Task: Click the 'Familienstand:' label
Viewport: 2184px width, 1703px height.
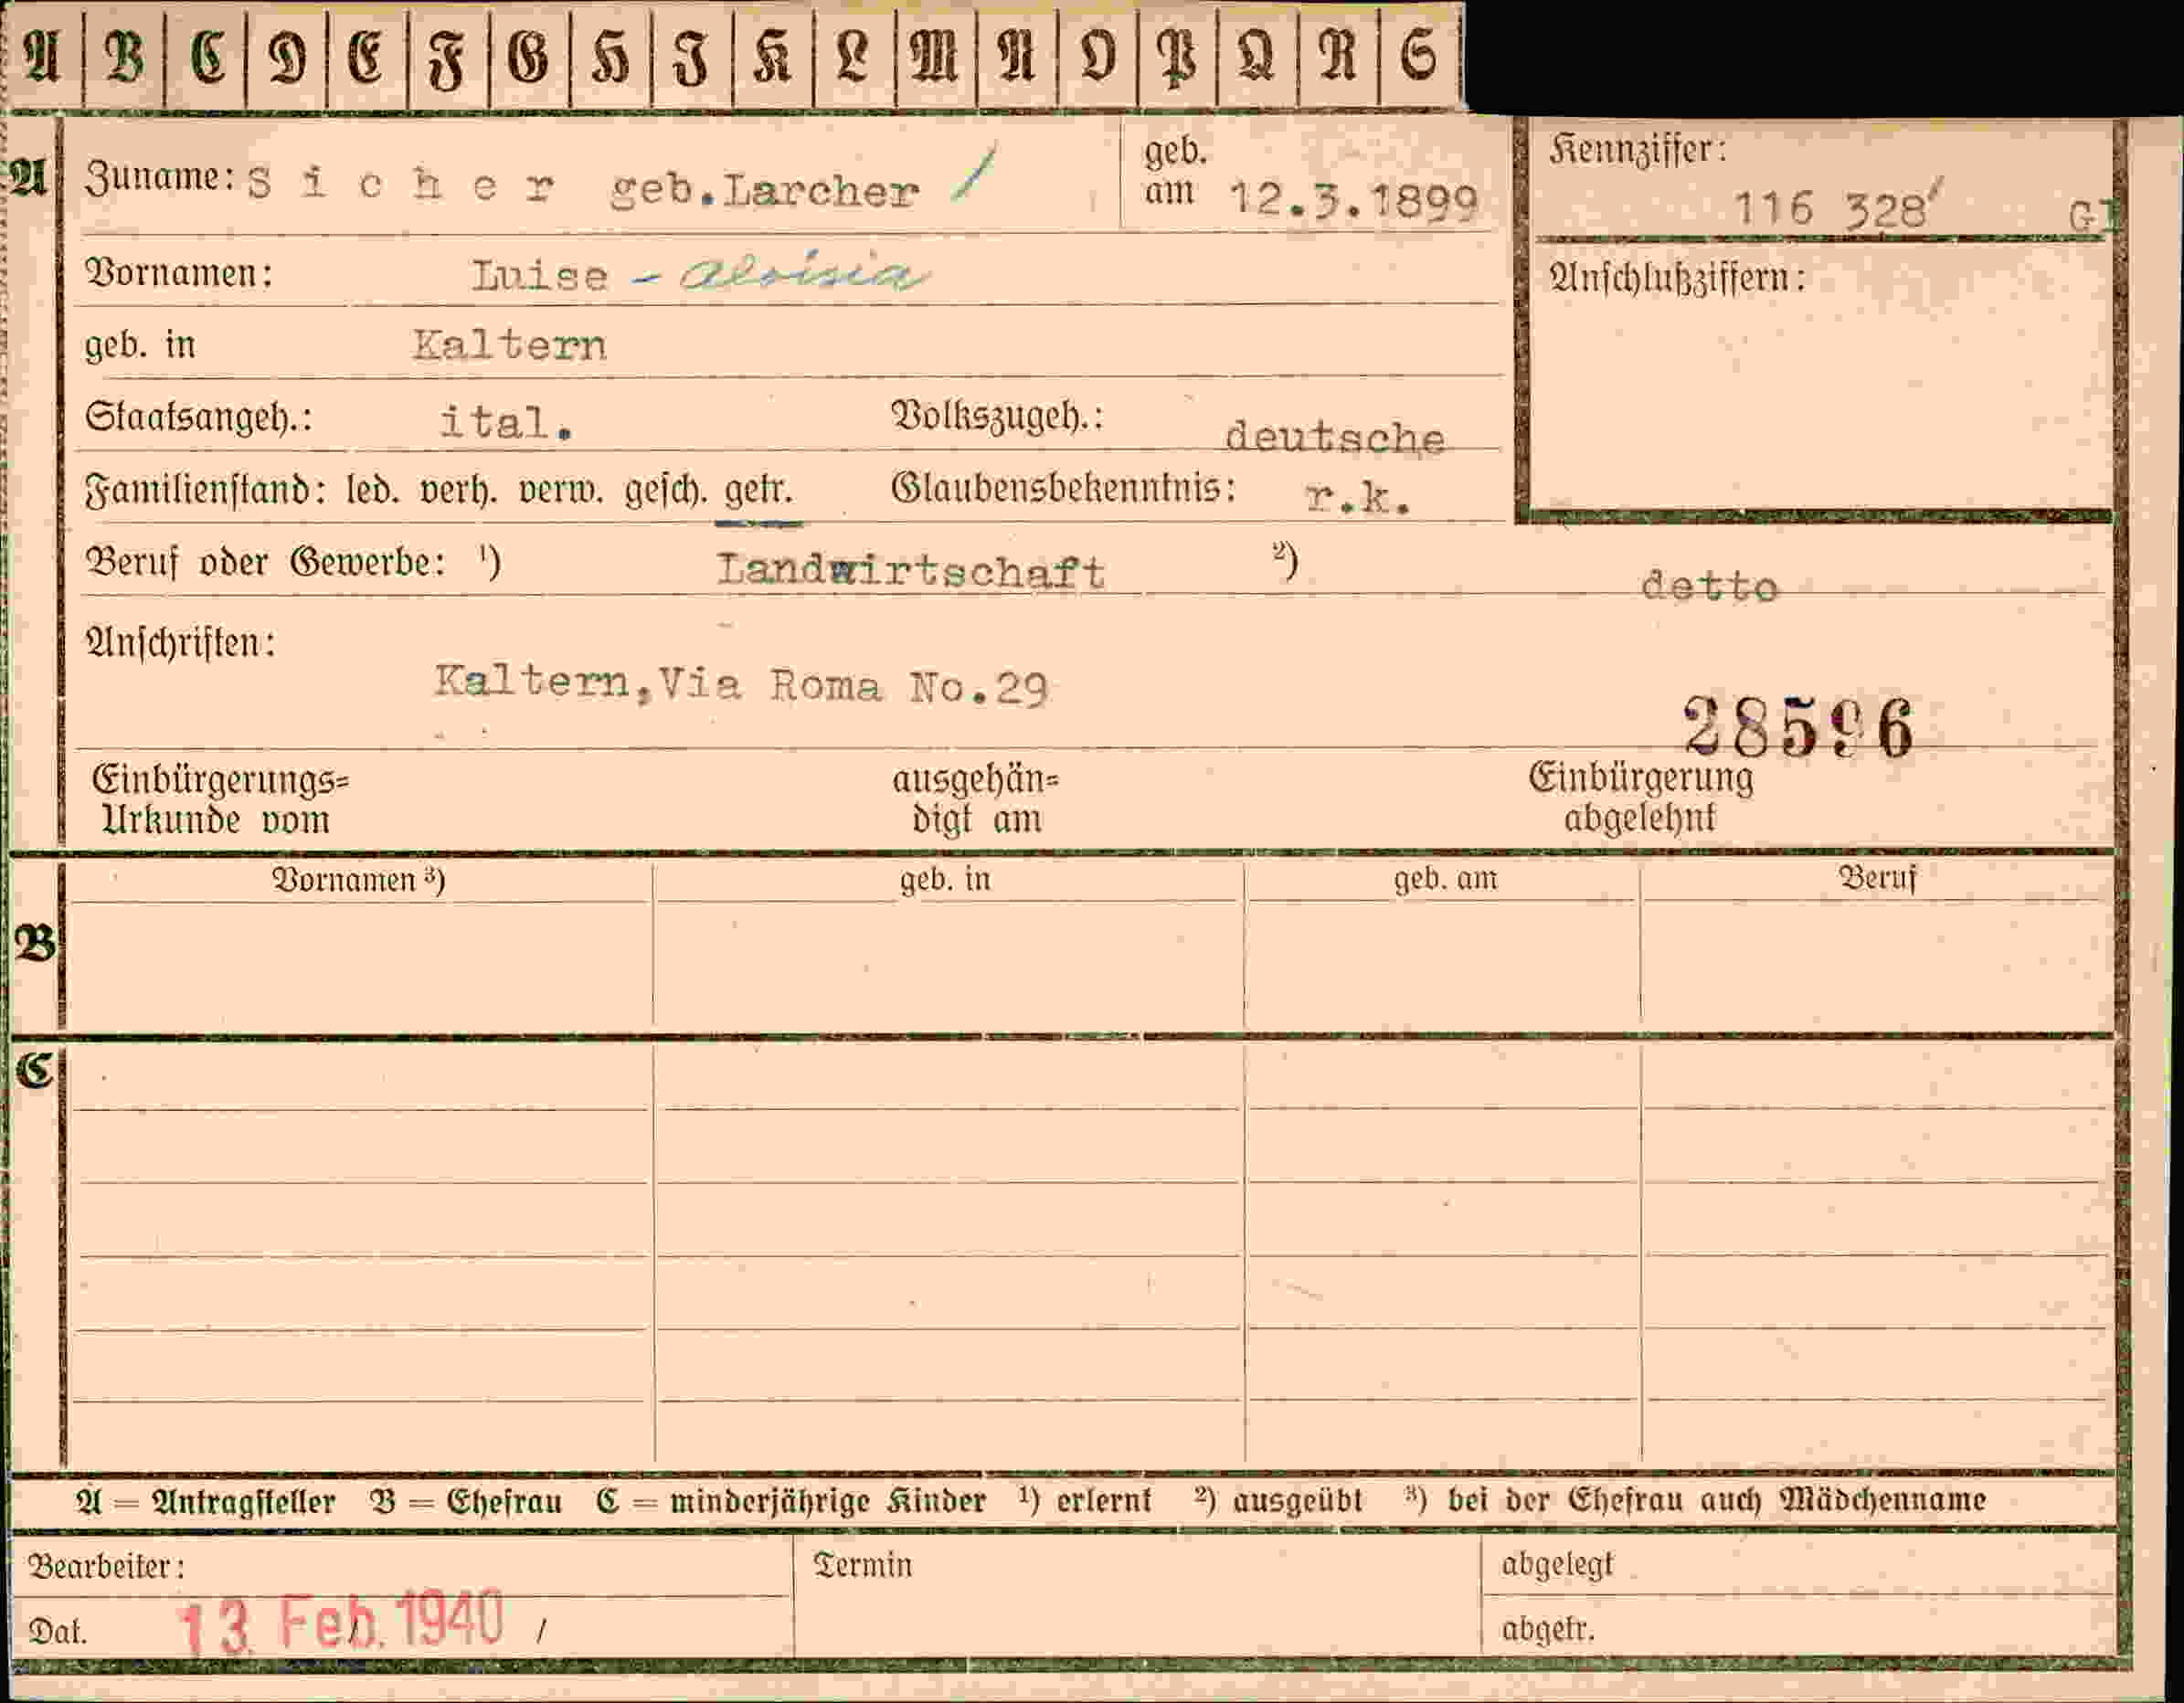Action: click(205, 491)
